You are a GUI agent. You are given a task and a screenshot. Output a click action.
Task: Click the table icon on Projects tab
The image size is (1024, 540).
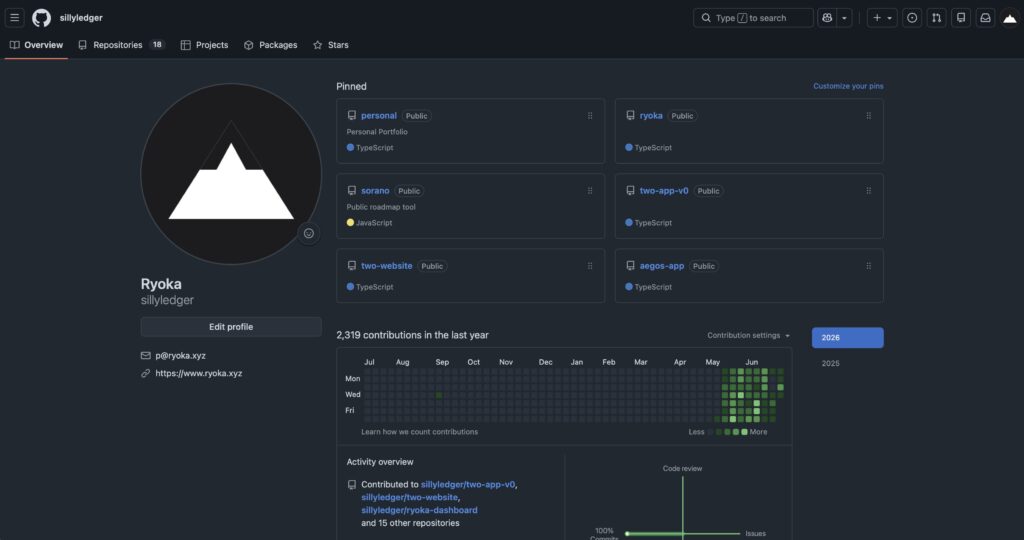coord(185,45)
